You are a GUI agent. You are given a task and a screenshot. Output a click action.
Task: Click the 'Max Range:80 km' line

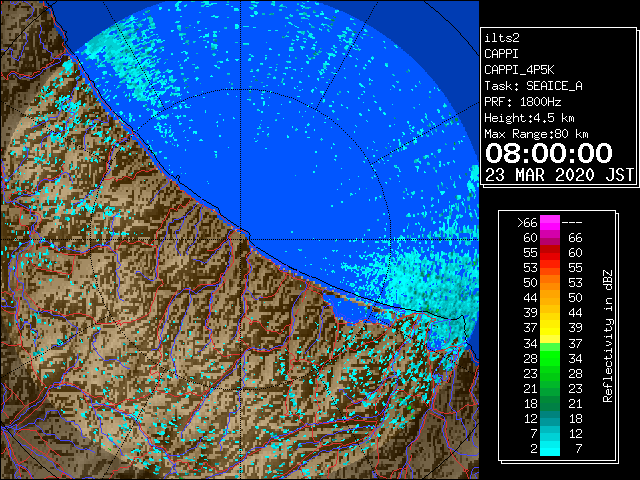(536, 134)
